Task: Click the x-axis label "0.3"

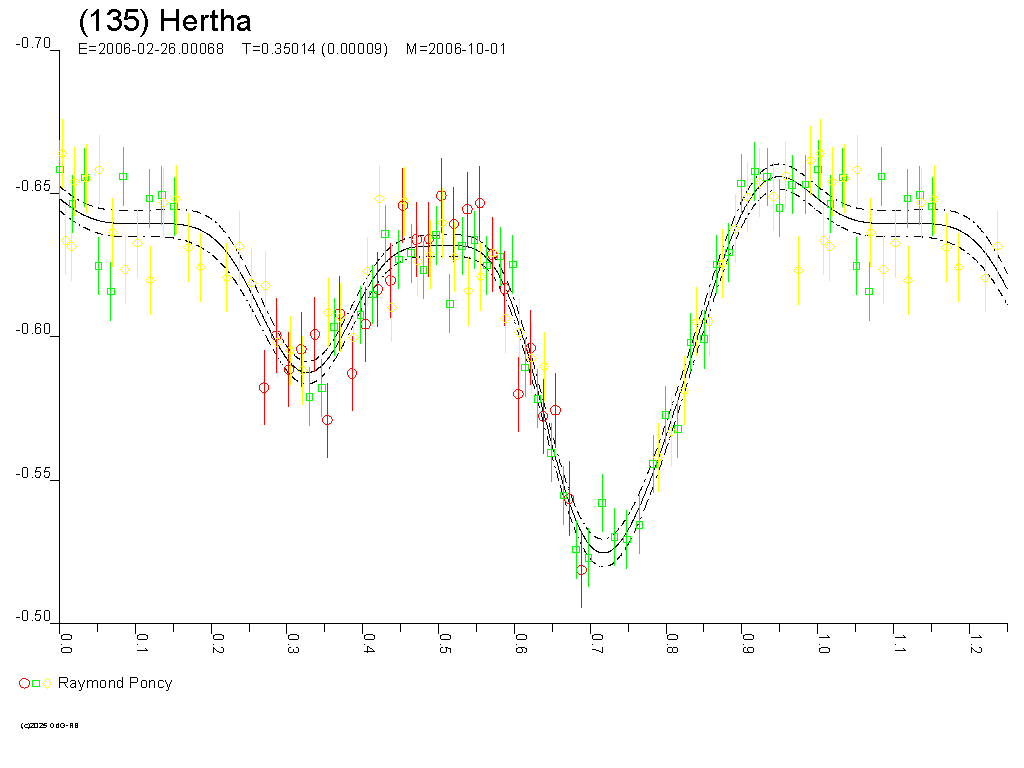Action: pyautogui.click(x=293, y=643)
